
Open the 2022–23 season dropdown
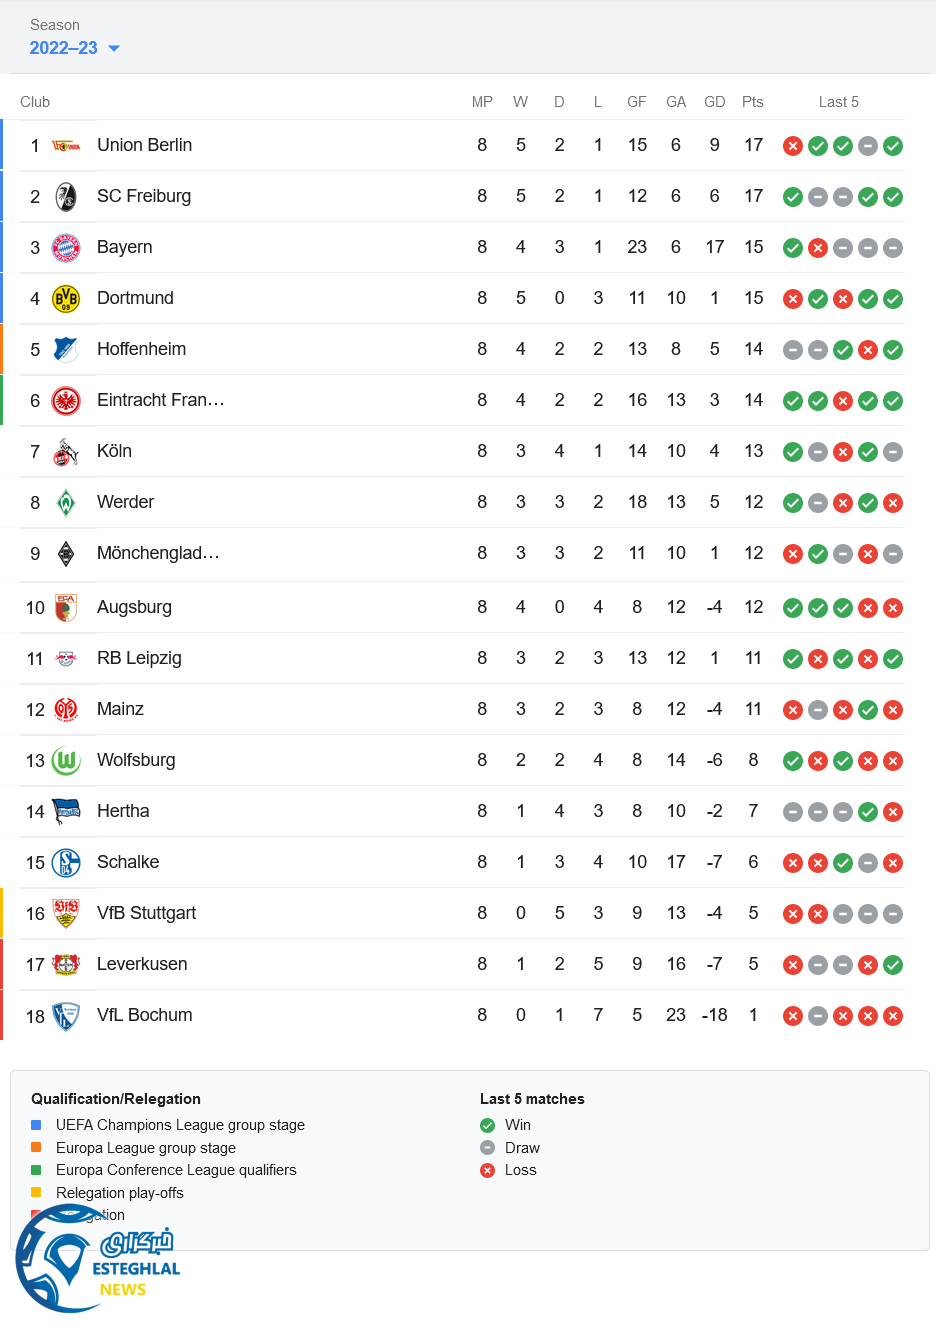tap(74, 48)
